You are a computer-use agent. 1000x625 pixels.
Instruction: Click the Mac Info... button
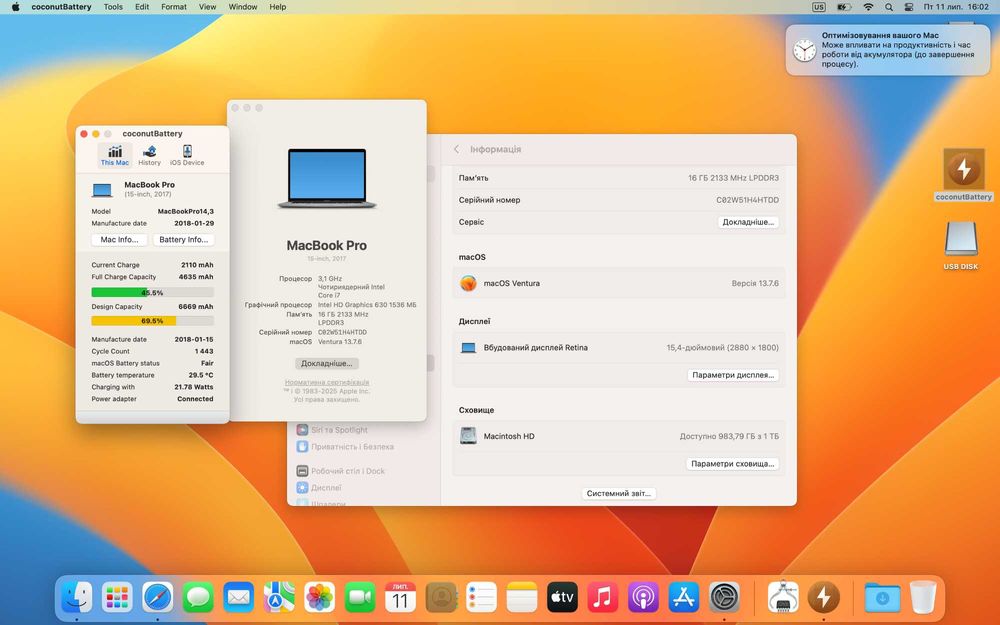coord(120,240)
